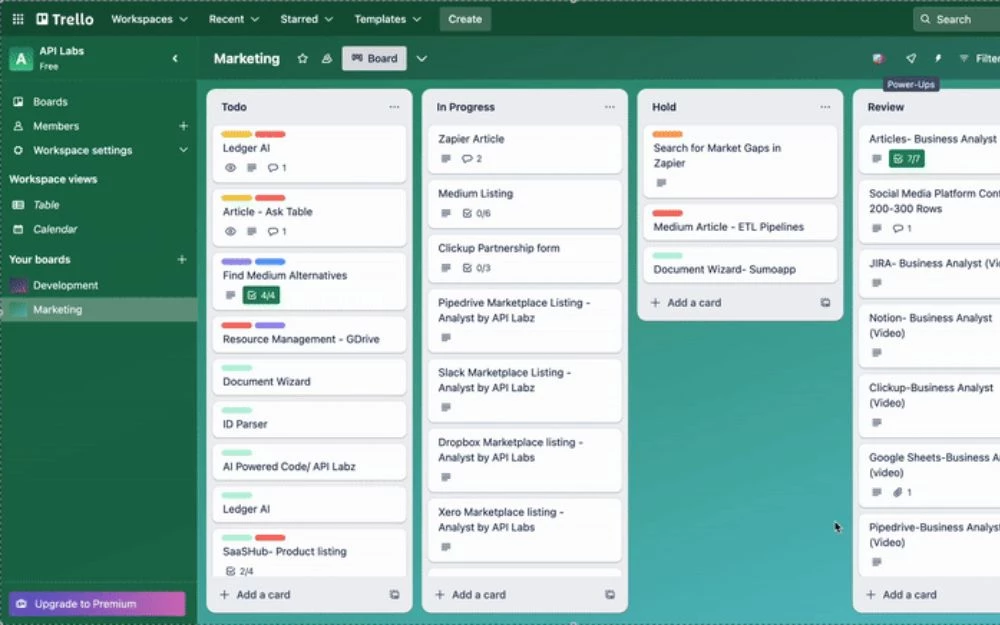Viewport: 1000px width, 625px height.
Task: Open the Xero Marketplace listing card
Action: click(x=525, y=530)
